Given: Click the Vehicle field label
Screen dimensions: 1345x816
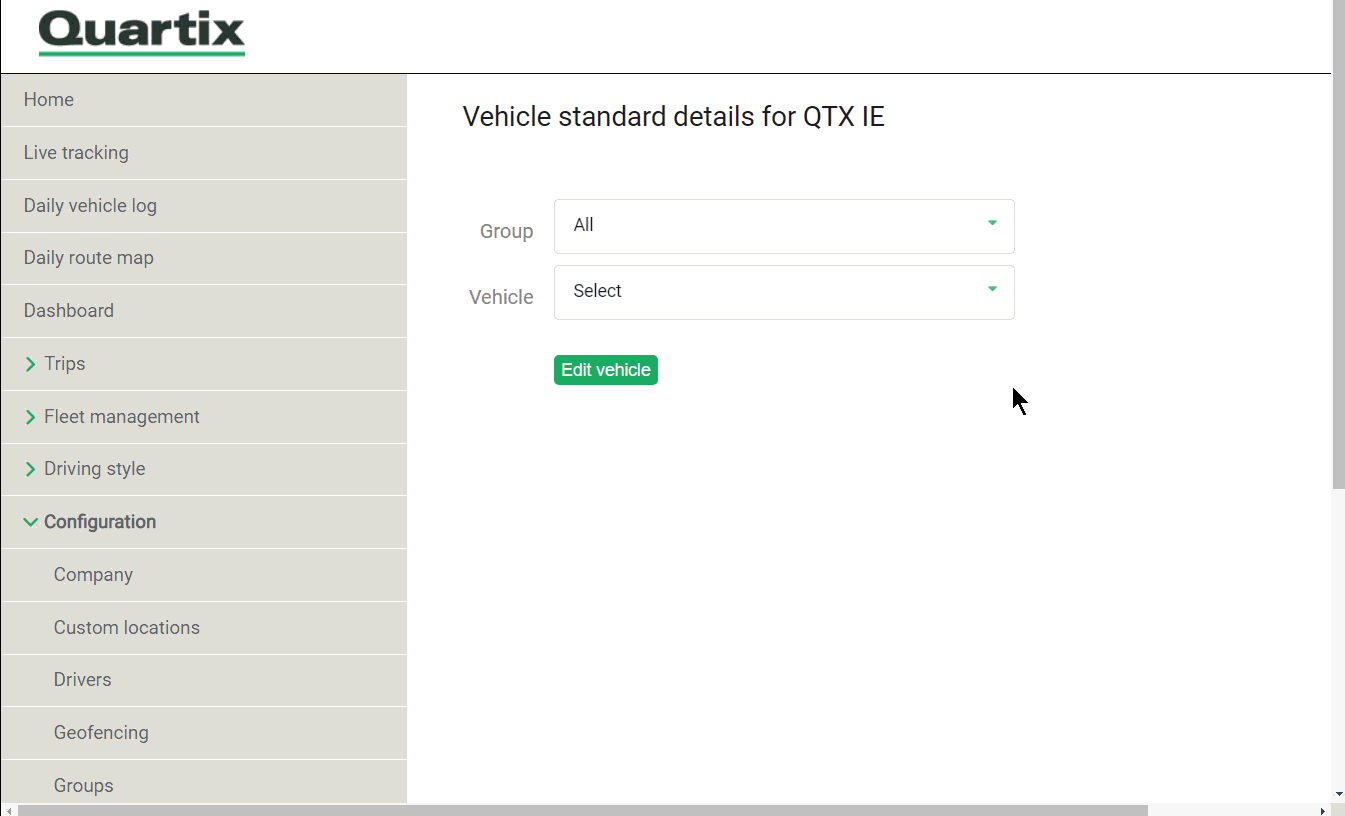Looking at the screenshot, I should pyautogui.click(x=501, y=297).
